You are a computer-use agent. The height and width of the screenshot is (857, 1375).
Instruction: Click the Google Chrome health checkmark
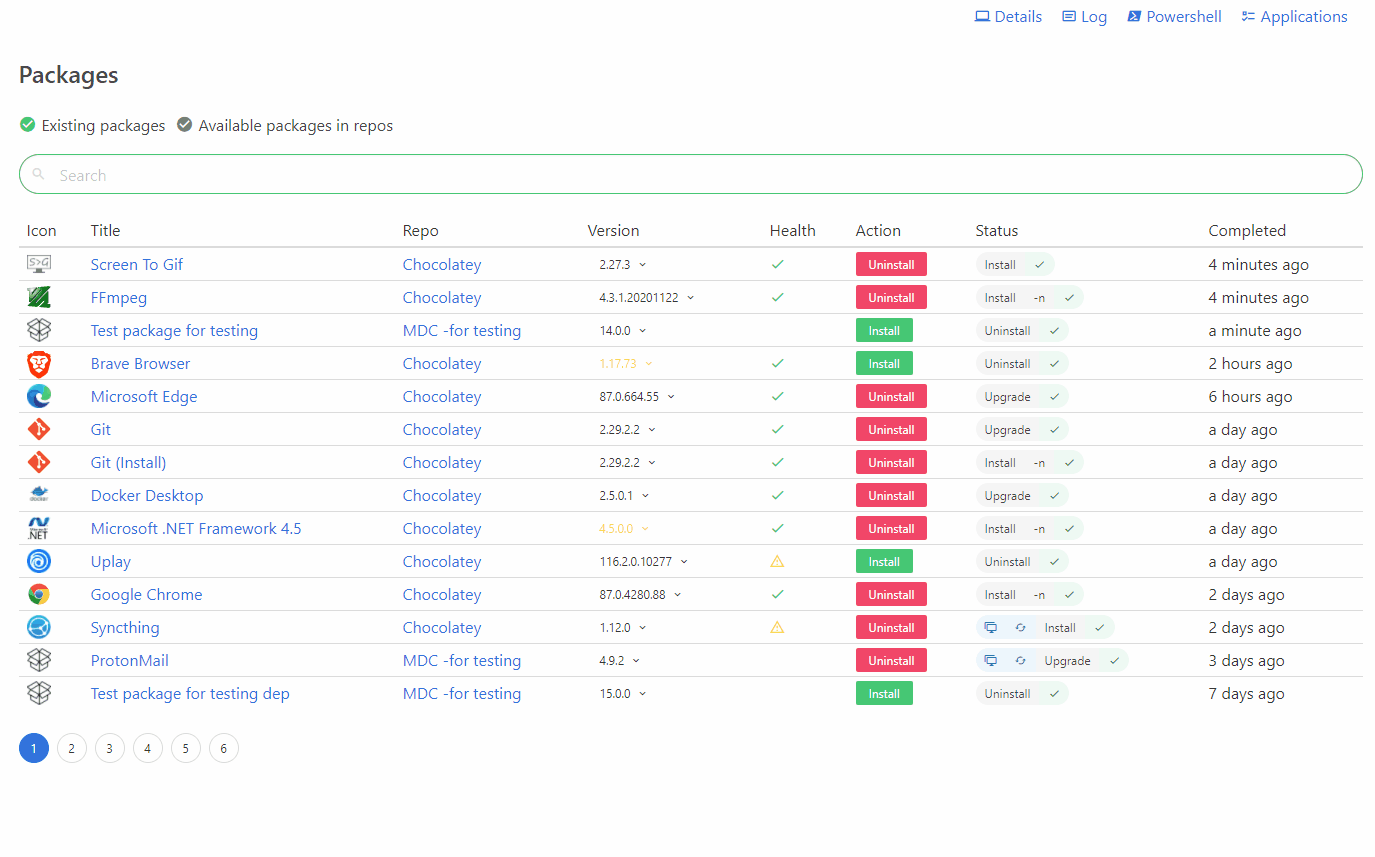pos(777,594)
